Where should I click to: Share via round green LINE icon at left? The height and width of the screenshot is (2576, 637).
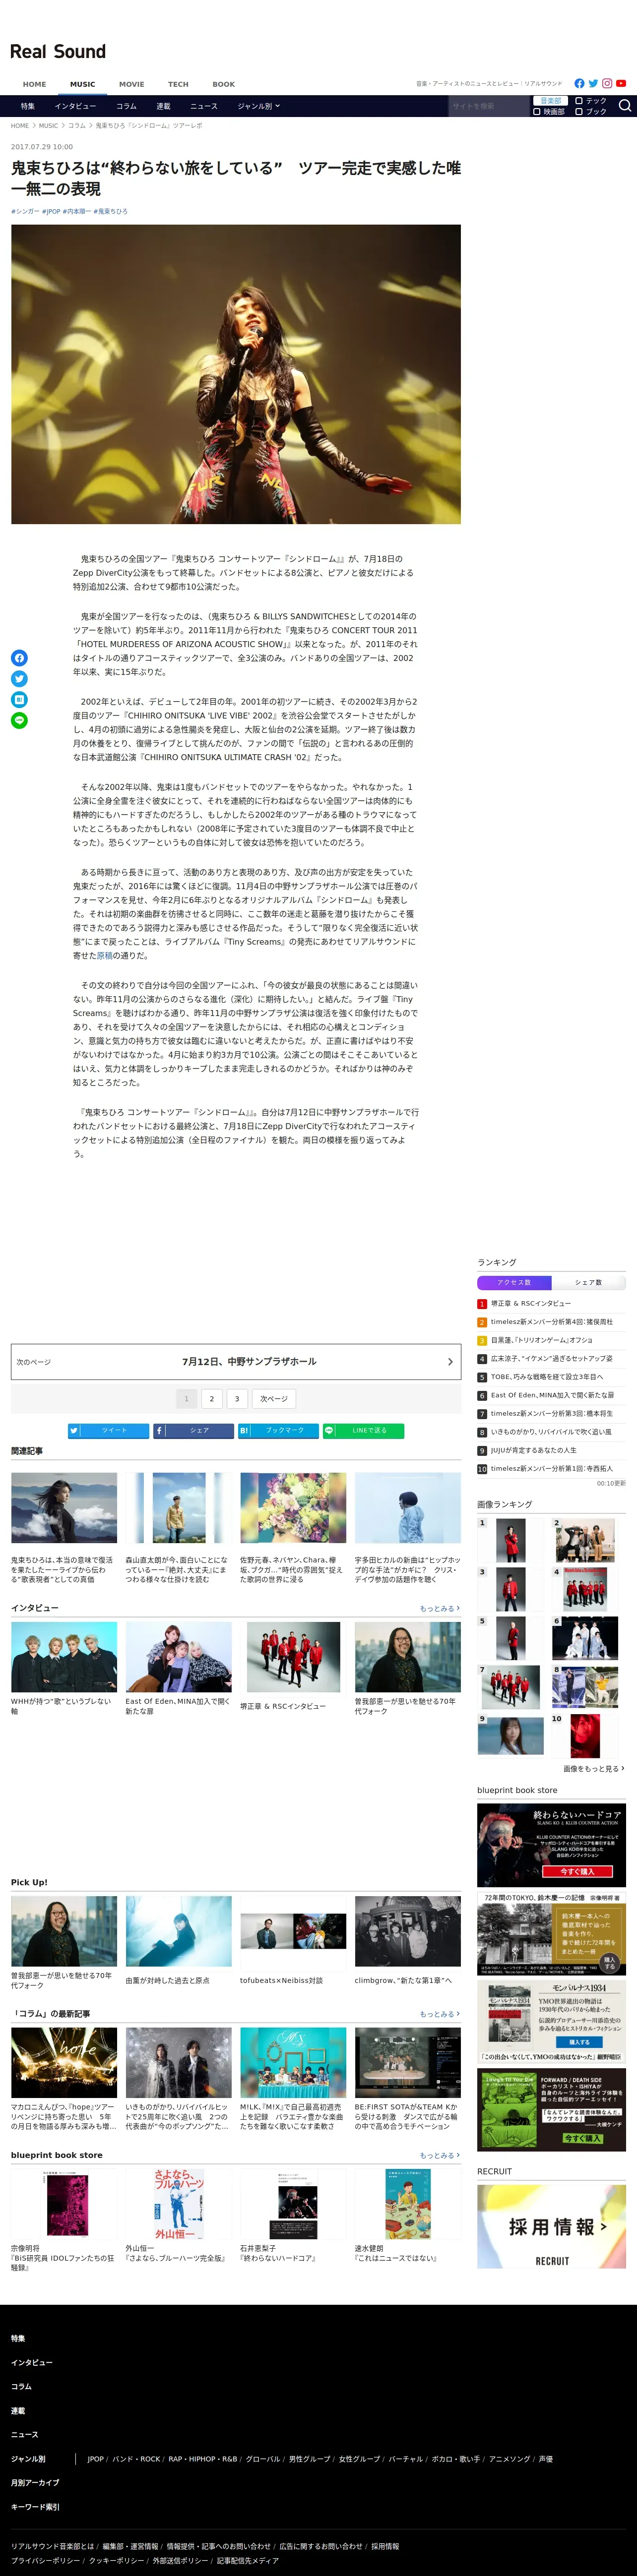pos(19,721)
